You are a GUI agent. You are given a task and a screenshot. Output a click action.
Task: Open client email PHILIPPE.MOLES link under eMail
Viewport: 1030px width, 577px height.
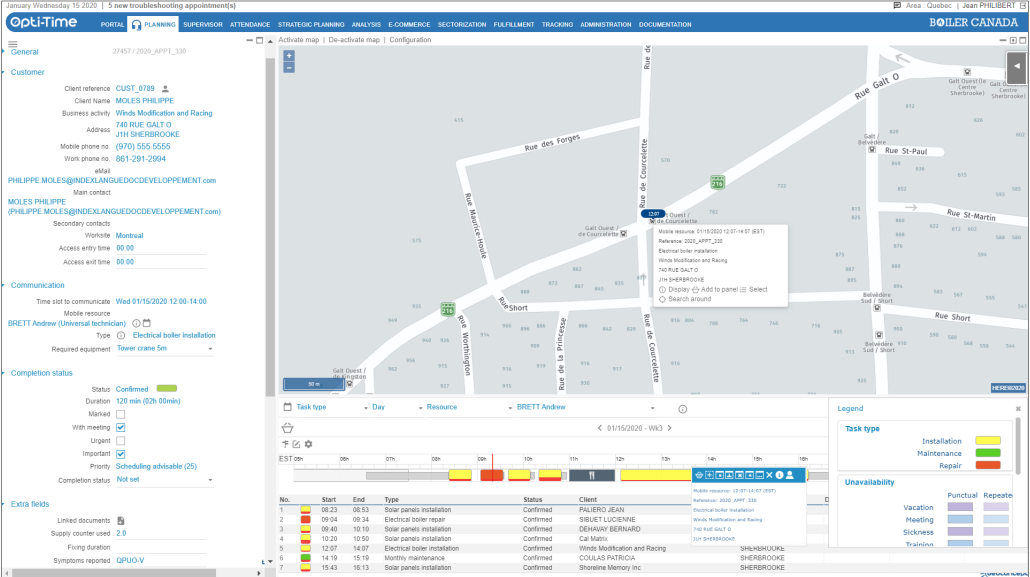click(x=112, y=181)
